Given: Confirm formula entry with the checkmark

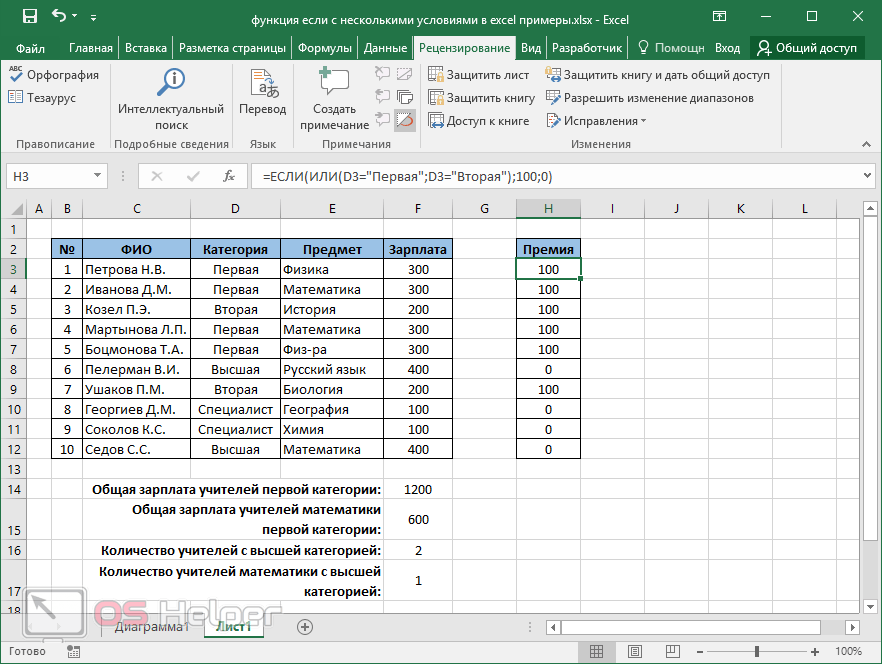Looking at the screenshot, I should pyautogui.click(x=193, y=177).
